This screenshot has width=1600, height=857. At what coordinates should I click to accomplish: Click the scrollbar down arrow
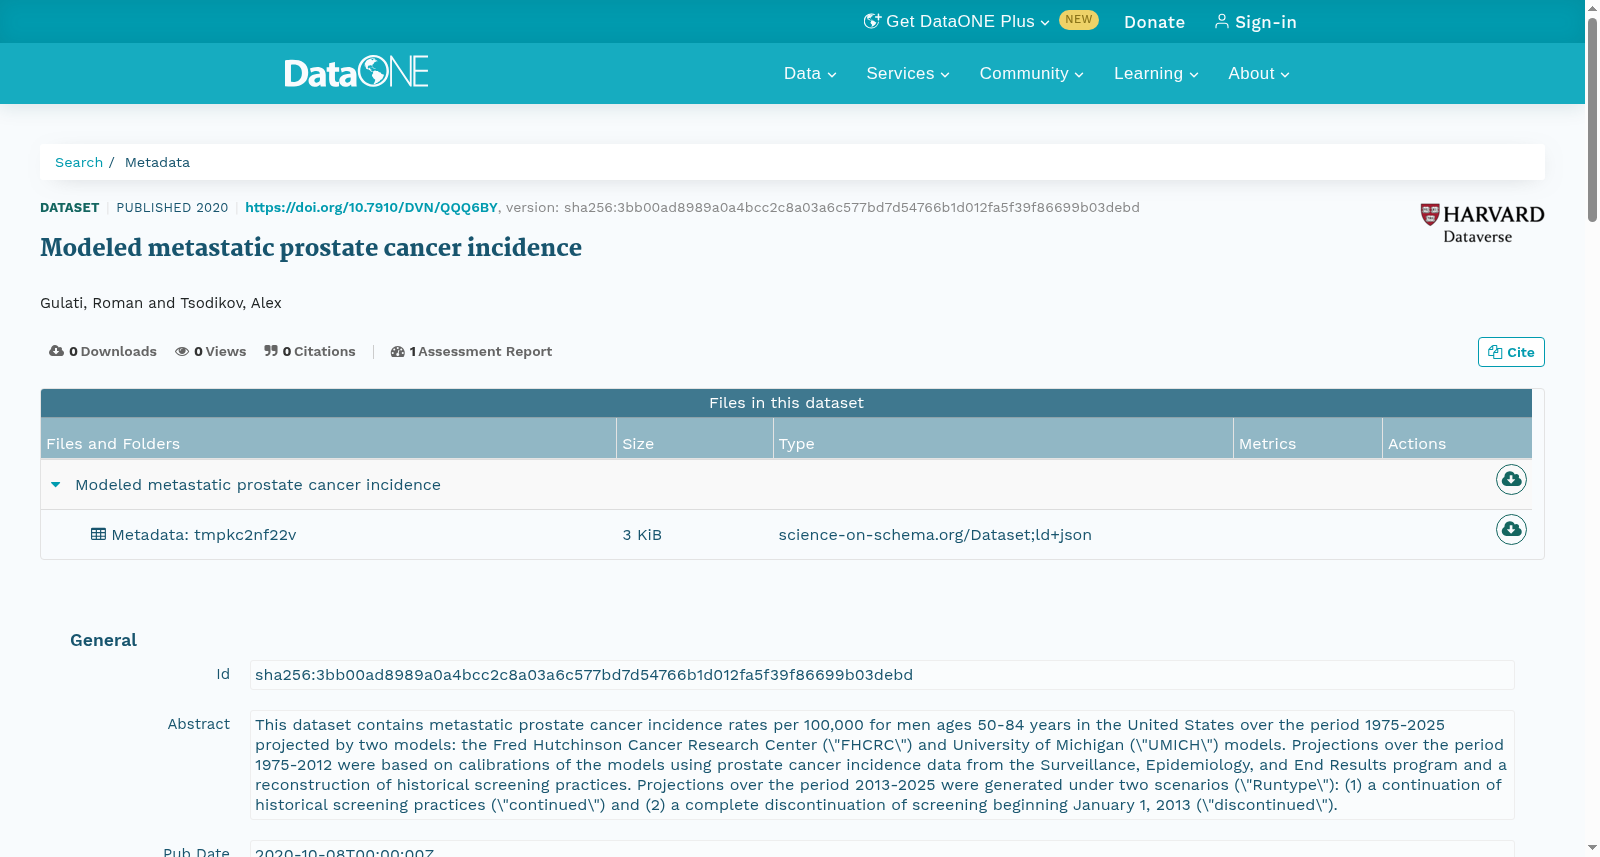pos(1593,848)
